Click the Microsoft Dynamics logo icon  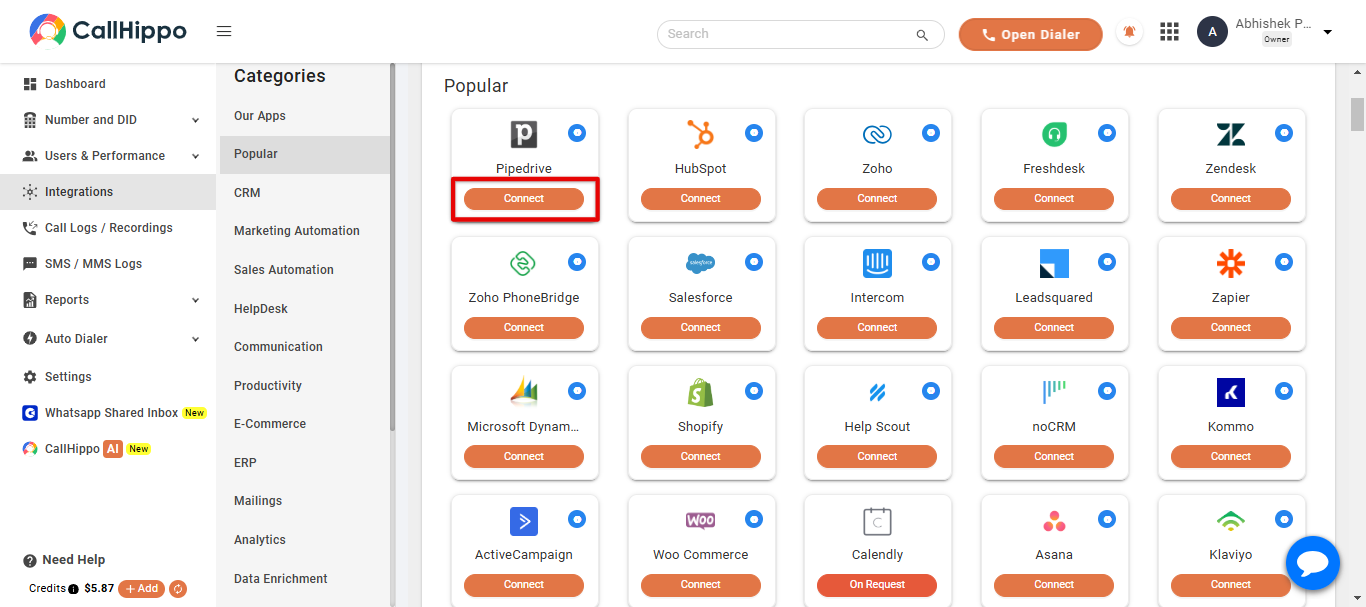tap(524, 392)
